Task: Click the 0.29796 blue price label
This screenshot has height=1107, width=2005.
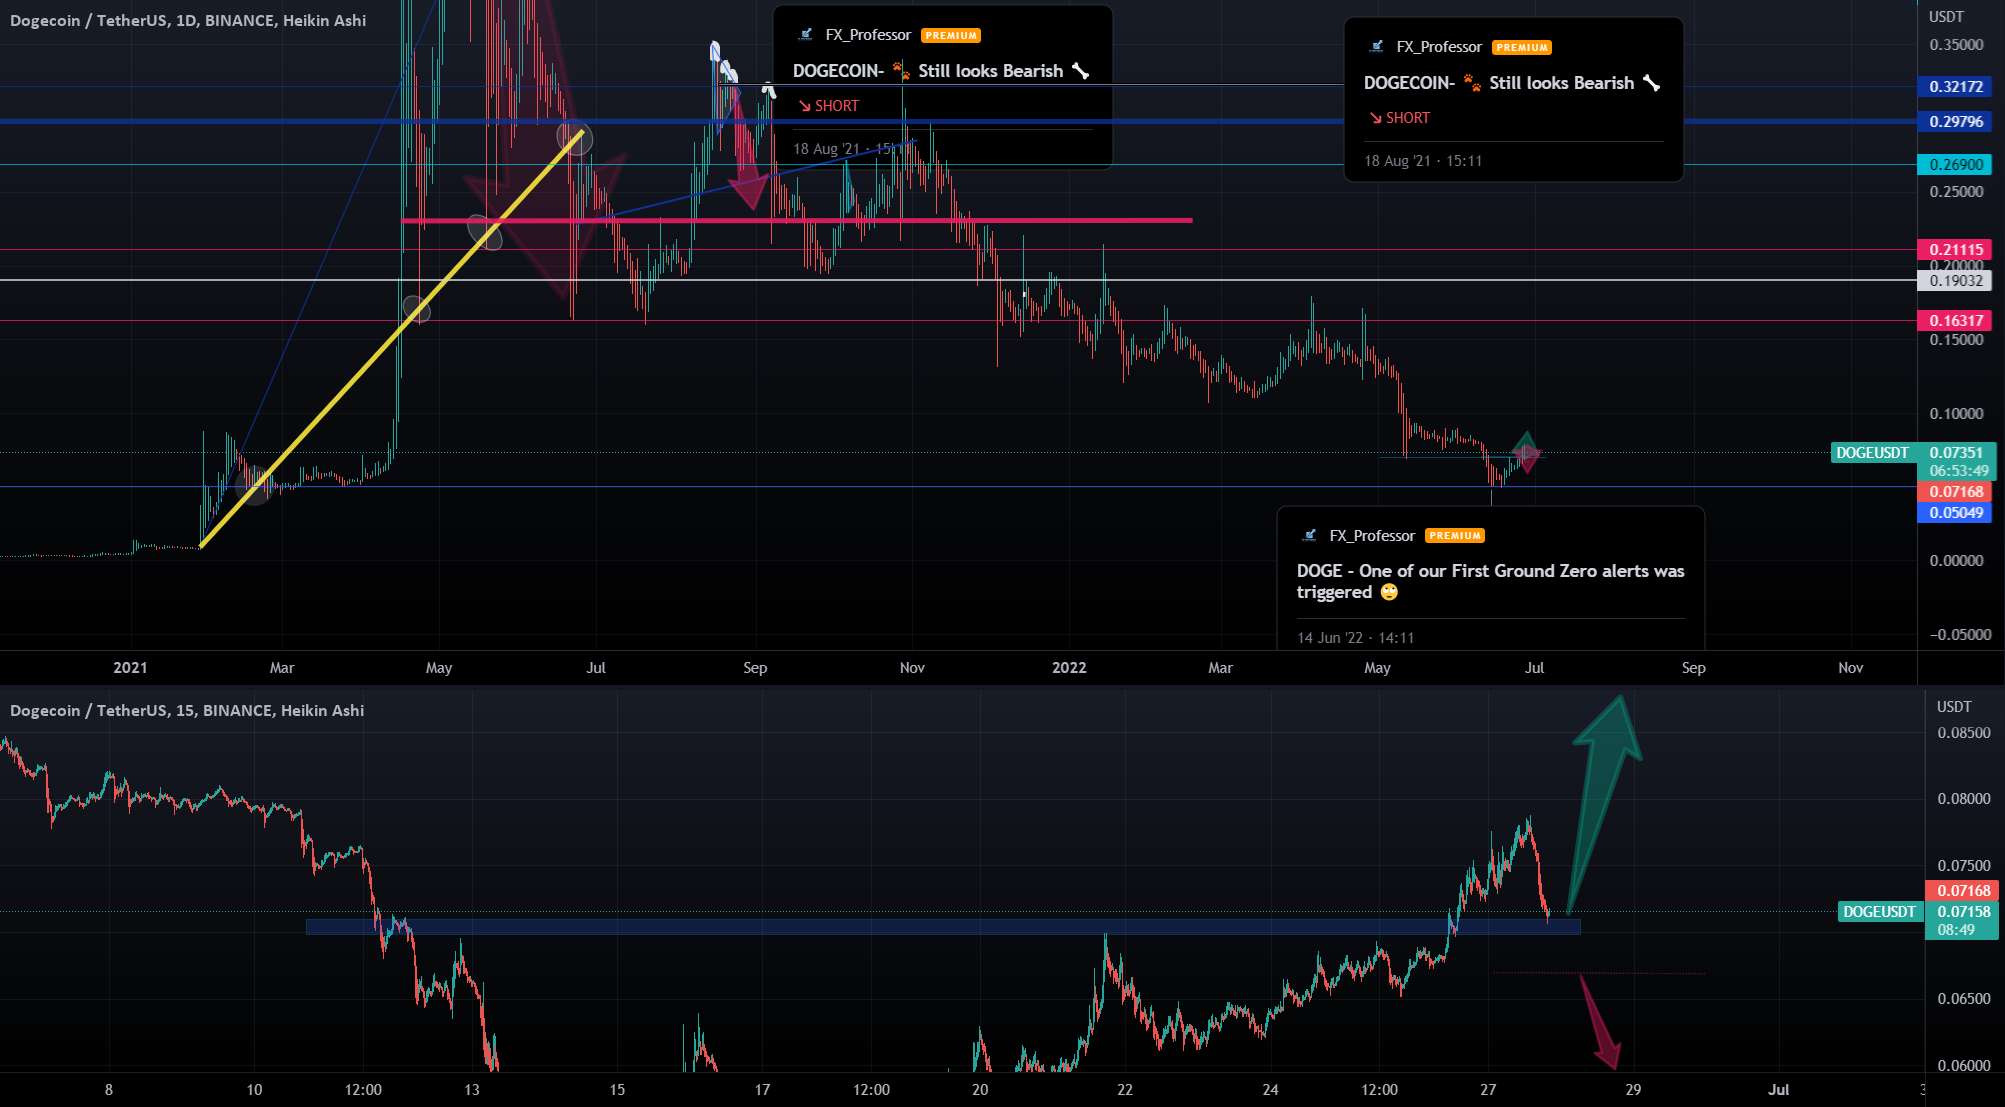Action: (x=1956, y=122)
